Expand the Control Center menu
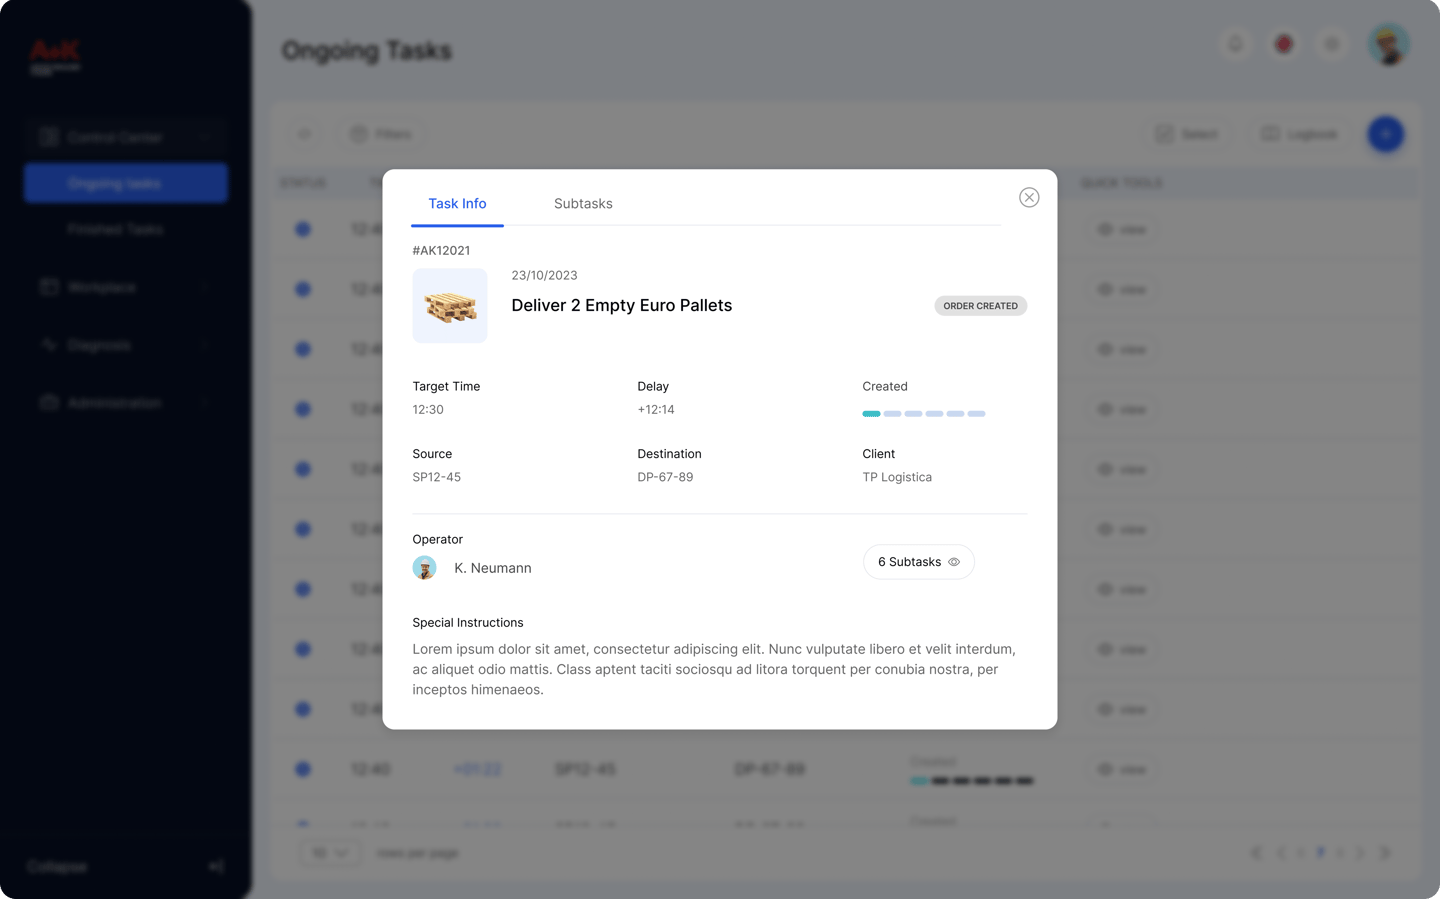Screen dimensions: 1440x899 125,137
